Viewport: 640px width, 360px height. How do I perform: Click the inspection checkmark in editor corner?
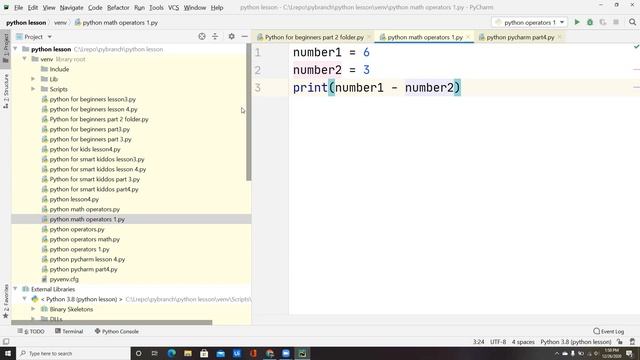pyautogui.click(x=636, y=47)
